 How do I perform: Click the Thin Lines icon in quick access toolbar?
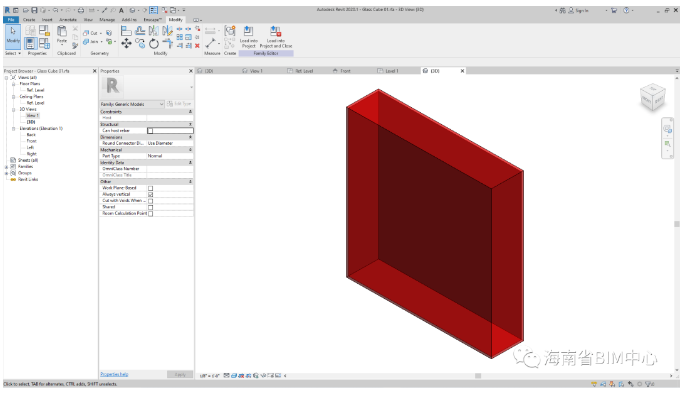click(154, 10)
